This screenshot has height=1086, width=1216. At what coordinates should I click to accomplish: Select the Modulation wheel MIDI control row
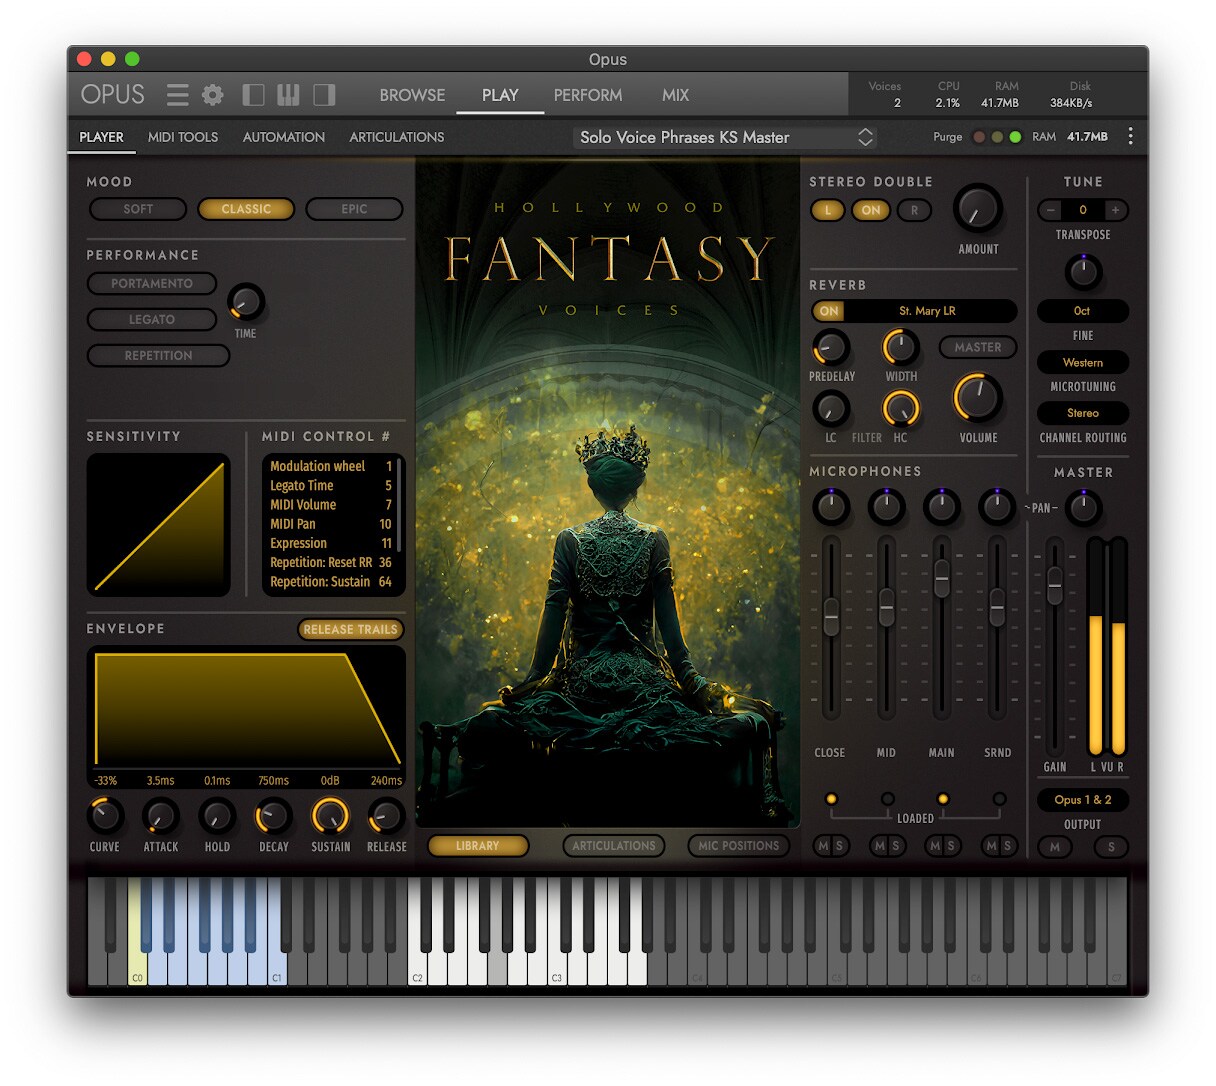pos(331,466)
